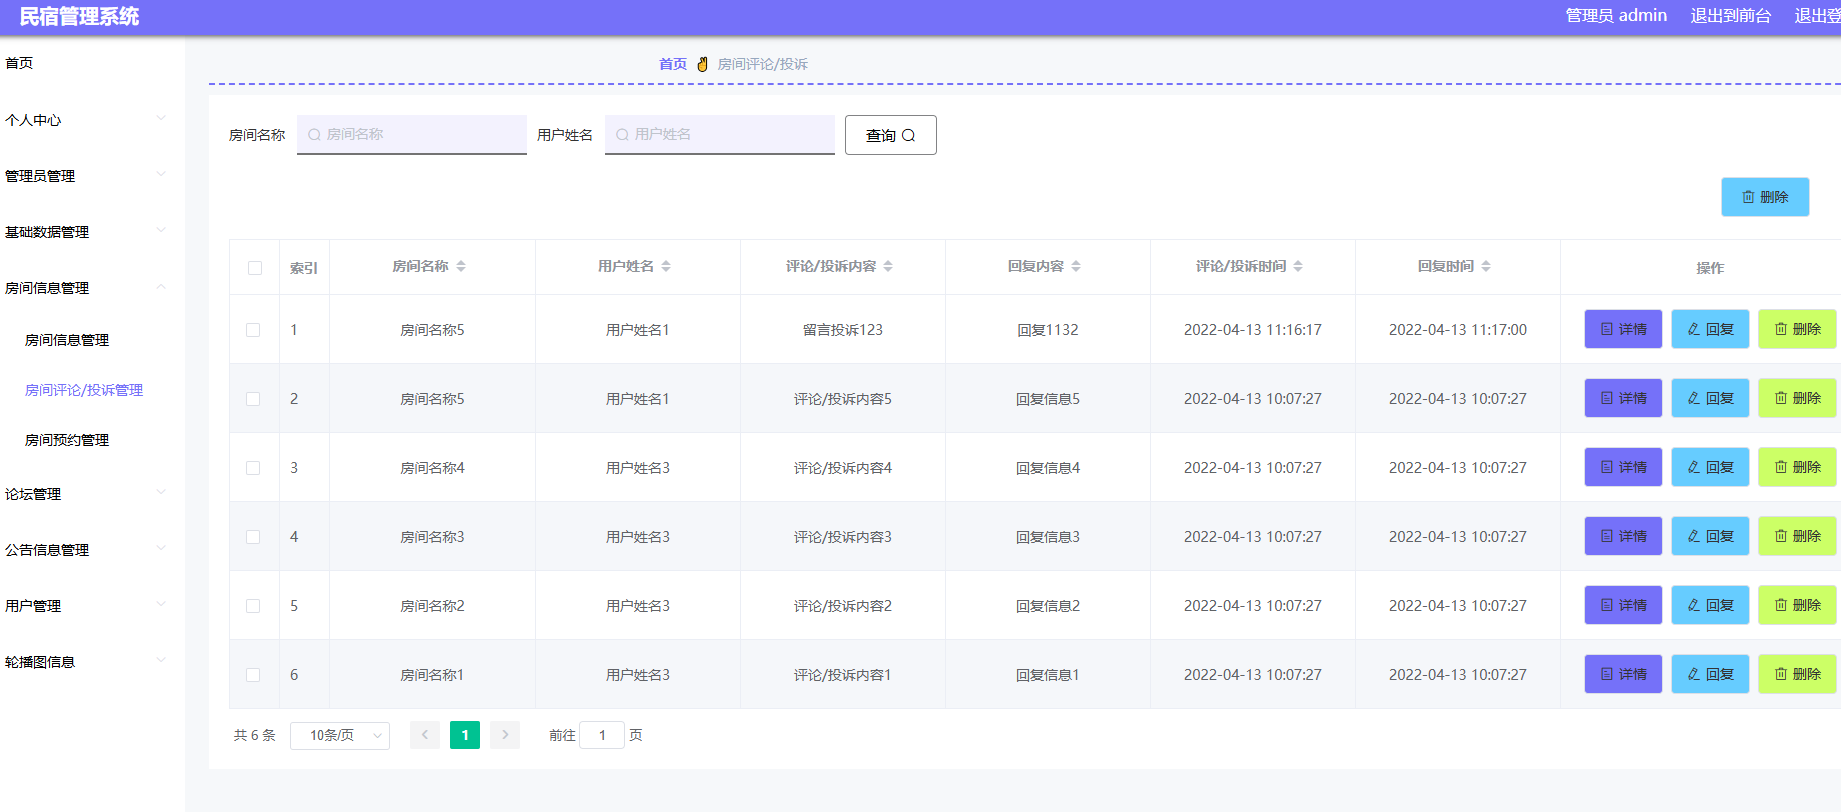Image resolution: width=1841 pixels, height=812 pixels.
Task: Click the 查询 search button
Action: pyautogui.click(x=891, y=135)
